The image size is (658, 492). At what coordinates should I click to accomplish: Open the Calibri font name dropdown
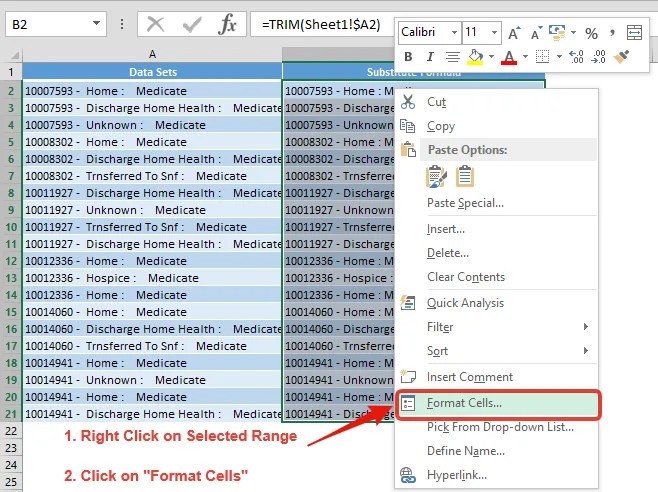454,32
